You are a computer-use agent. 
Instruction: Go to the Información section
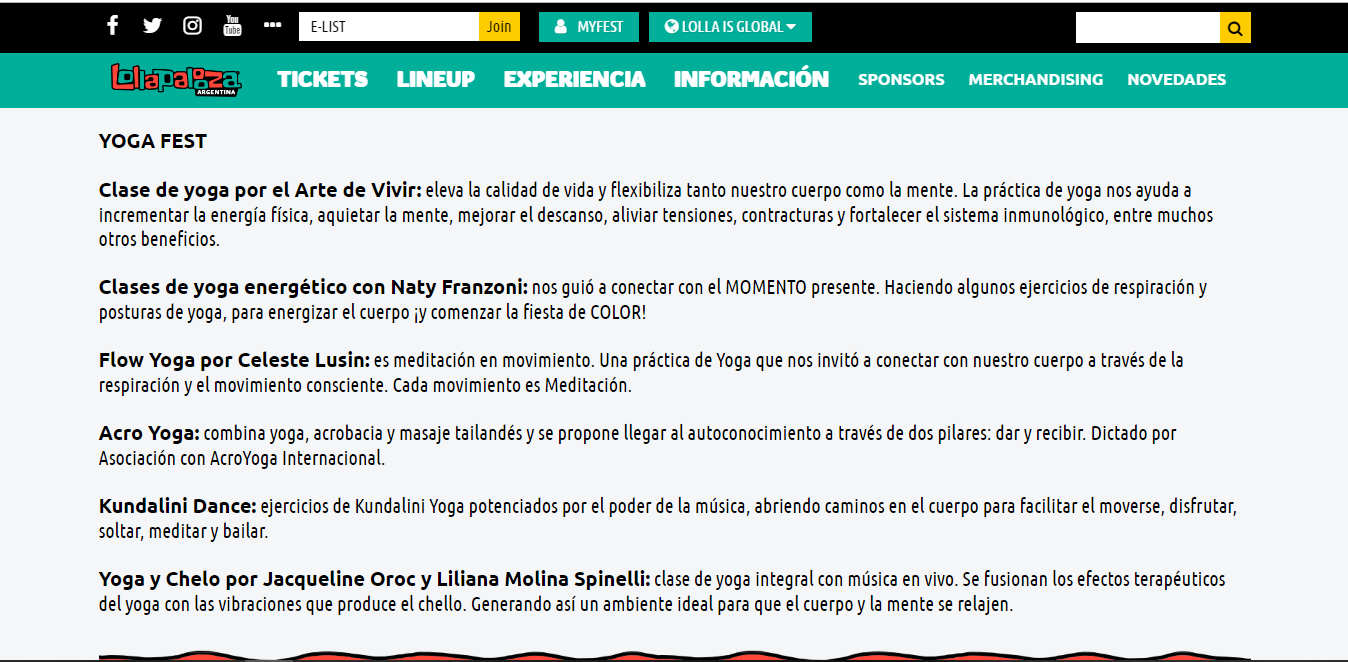coord(751,79)
